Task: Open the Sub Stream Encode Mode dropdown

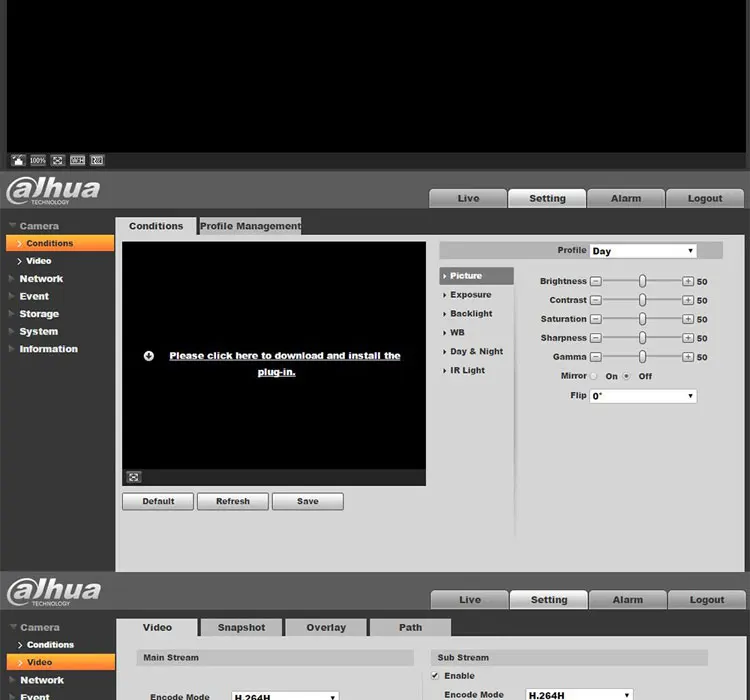Action: tap(579, 695)
